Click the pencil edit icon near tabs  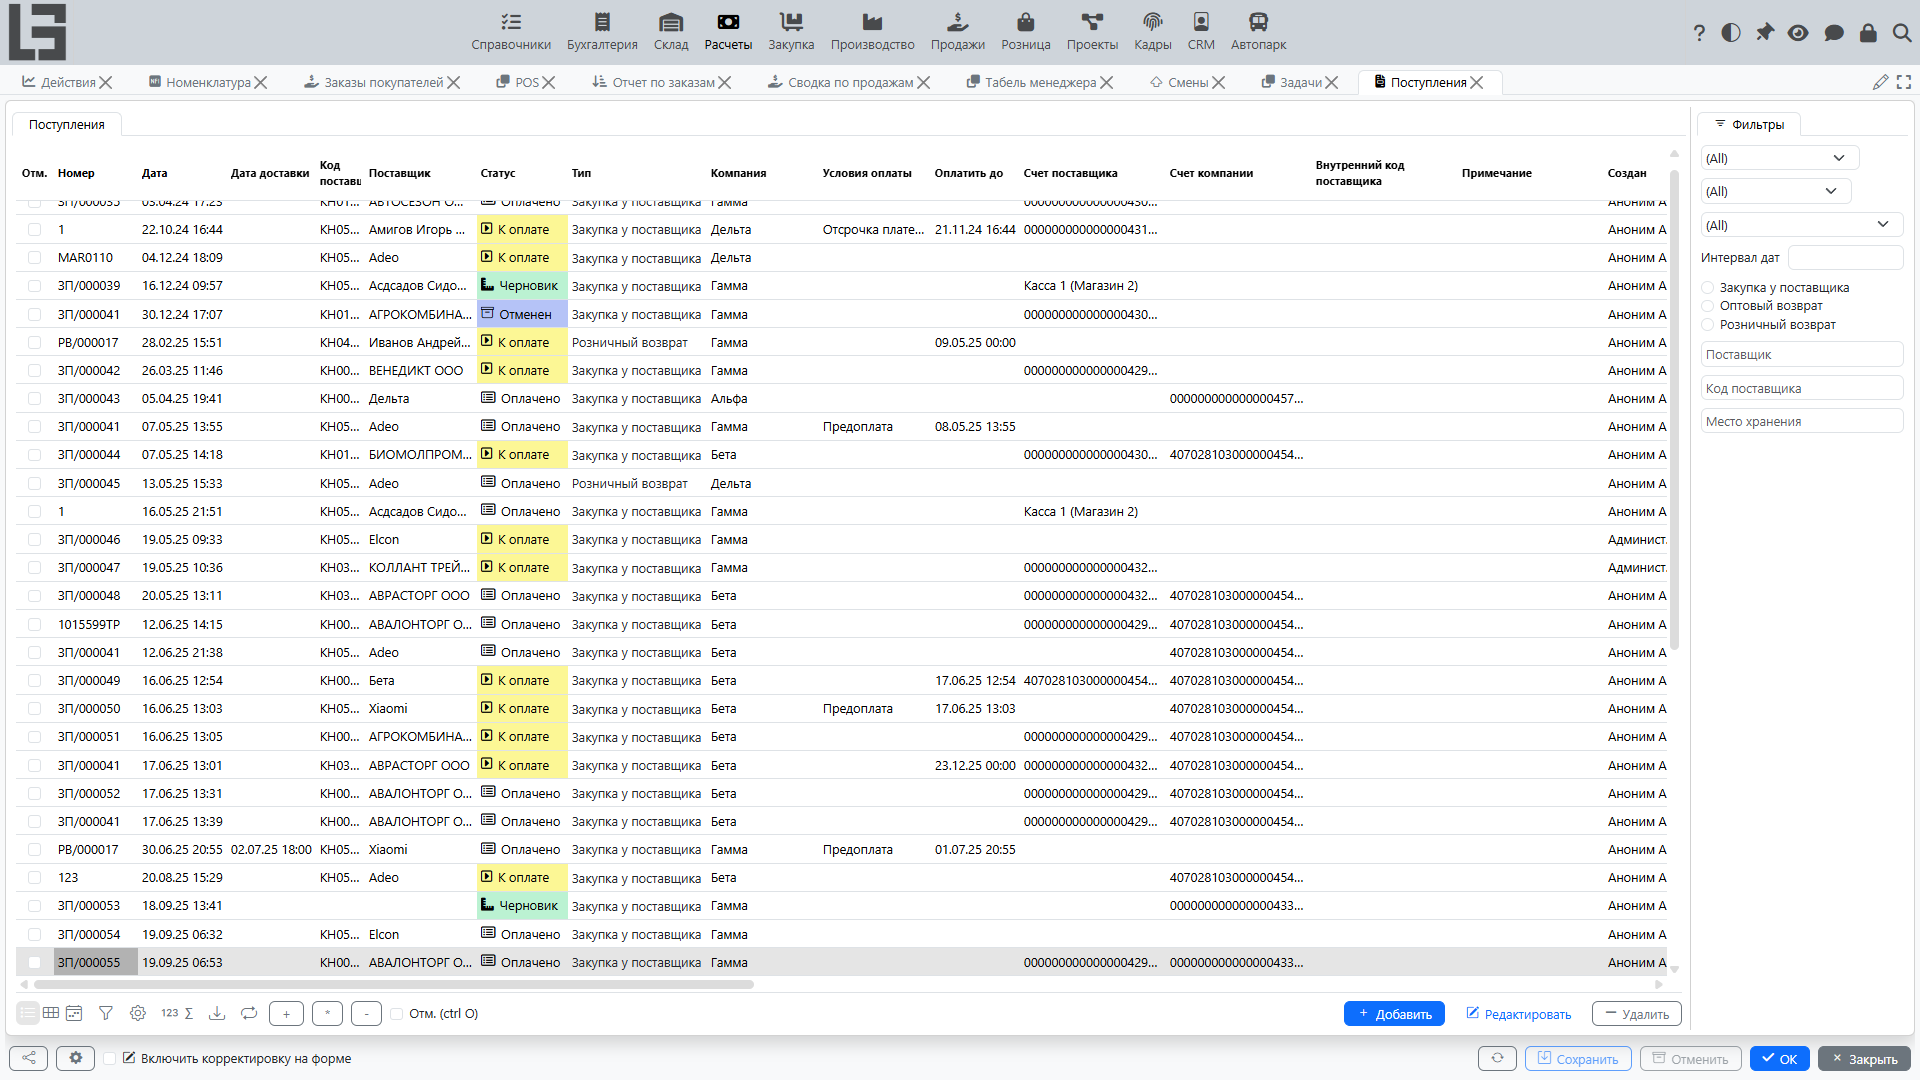pos(1880,82)
